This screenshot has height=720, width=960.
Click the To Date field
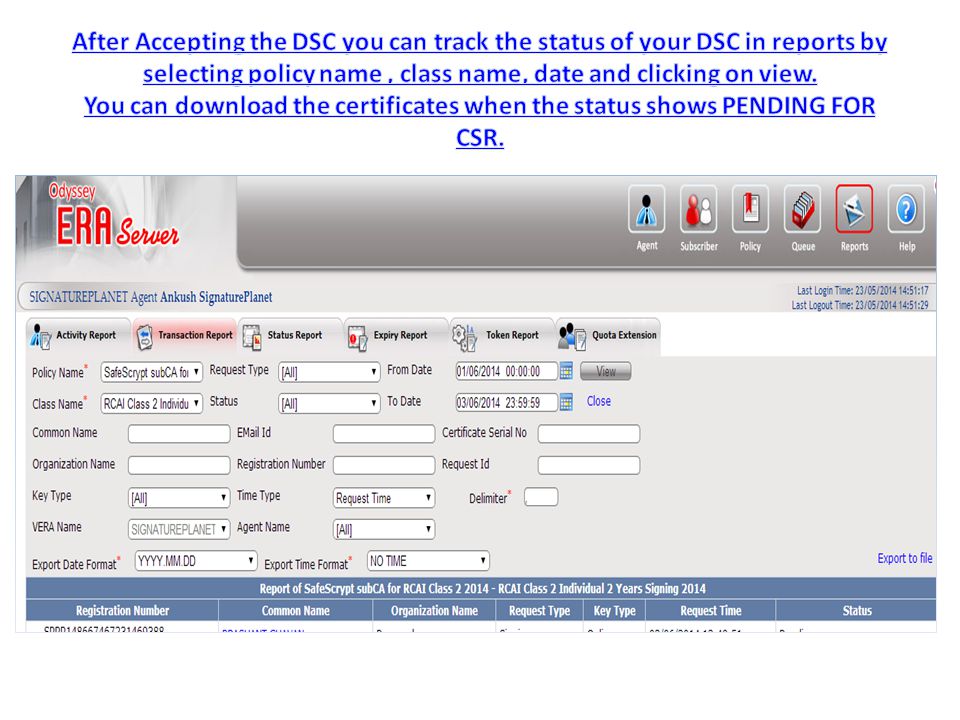506,402
